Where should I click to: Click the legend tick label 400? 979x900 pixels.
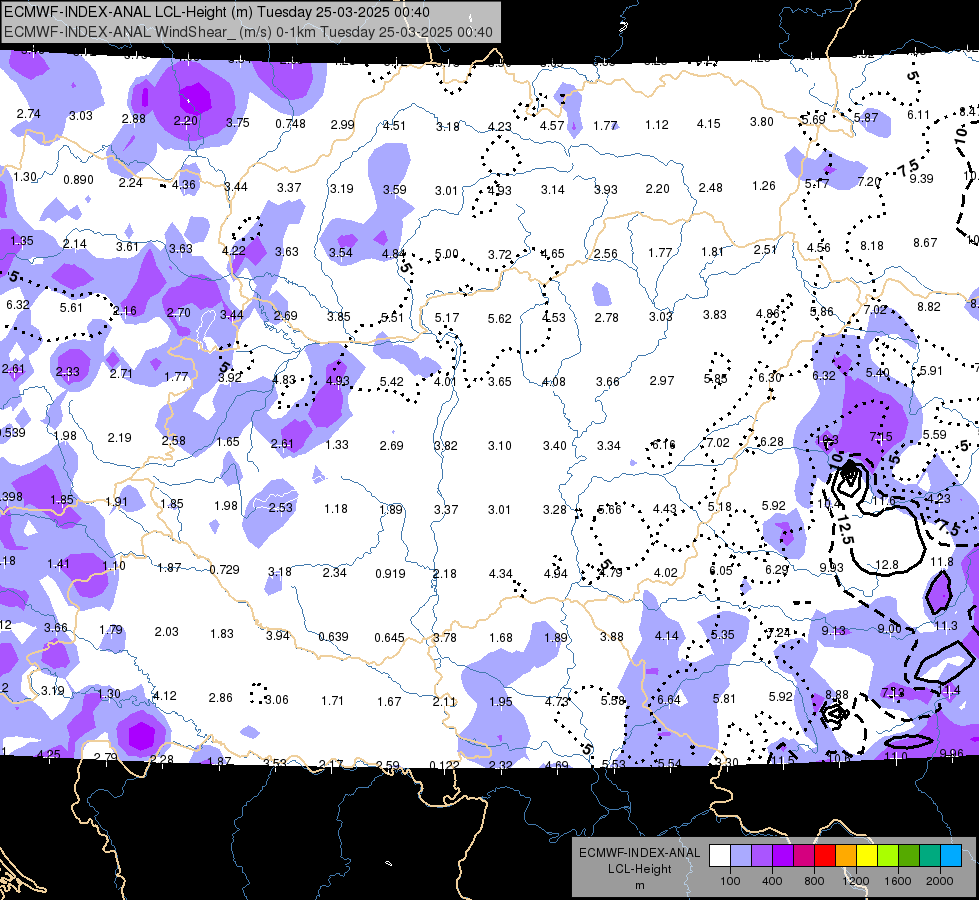(772, 881)
